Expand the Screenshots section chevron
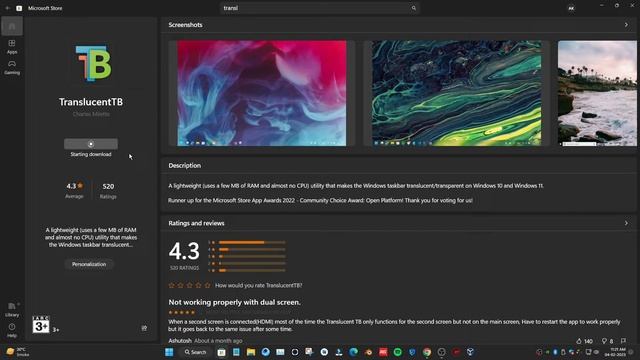The image size is (640, 360). click(x=626, y=25)
